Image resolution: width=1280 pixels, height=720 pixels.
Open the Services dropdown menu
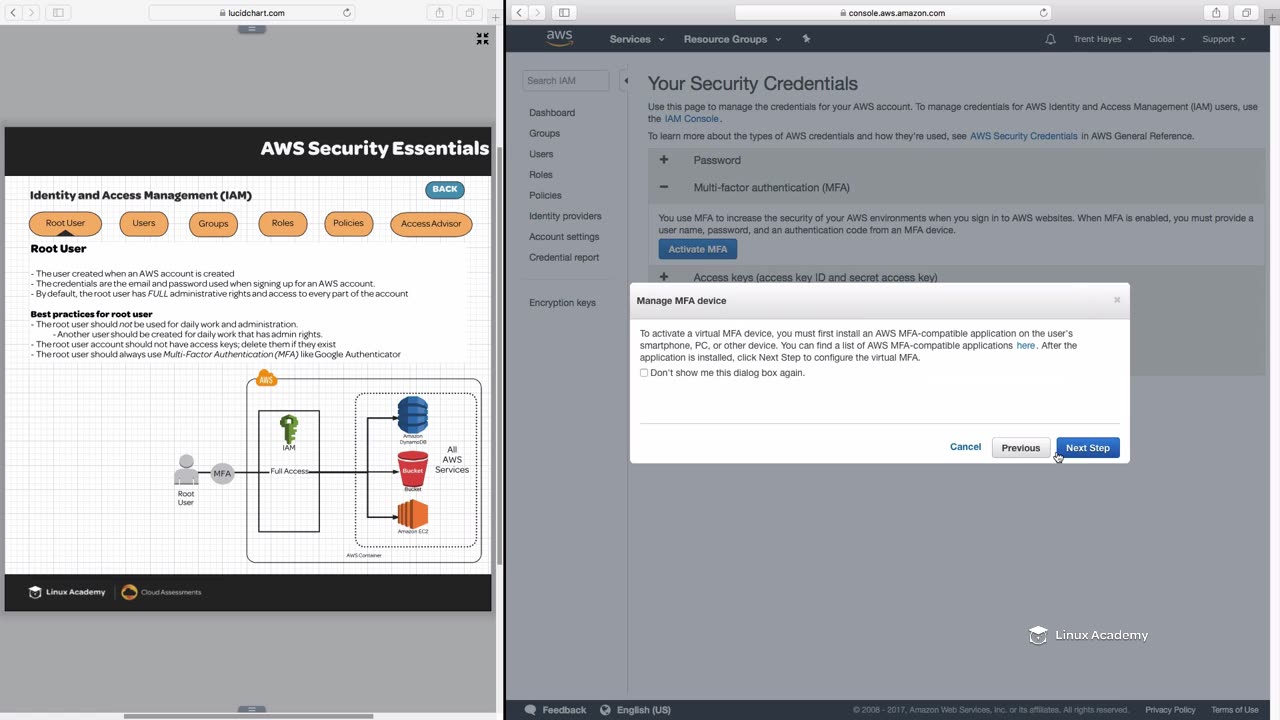coord(637,39)
